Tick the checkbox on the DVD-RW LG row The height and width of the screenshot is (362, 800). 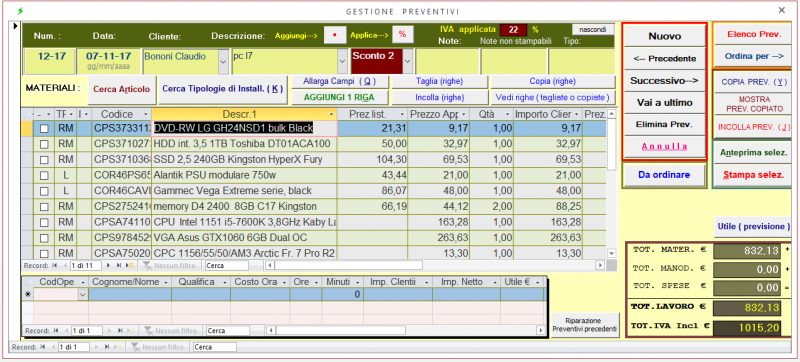[x=44, y=129]
